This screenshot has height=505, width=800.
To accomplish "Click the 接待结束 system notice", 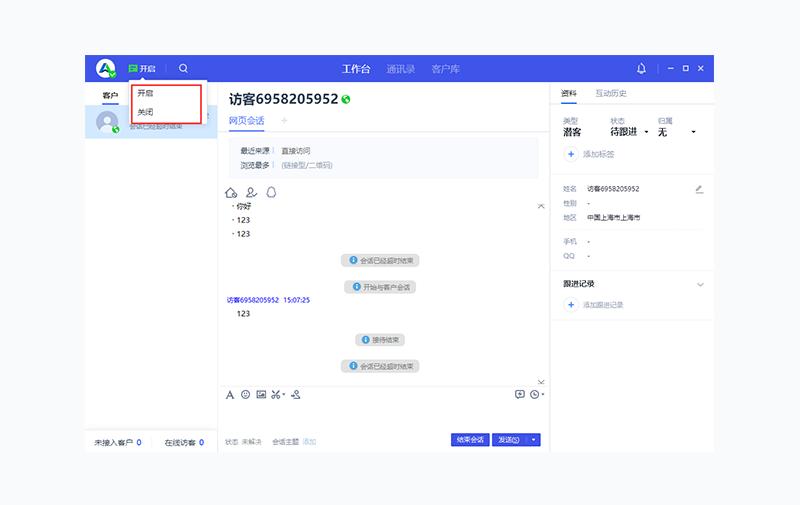I will (x=380, y=340).
